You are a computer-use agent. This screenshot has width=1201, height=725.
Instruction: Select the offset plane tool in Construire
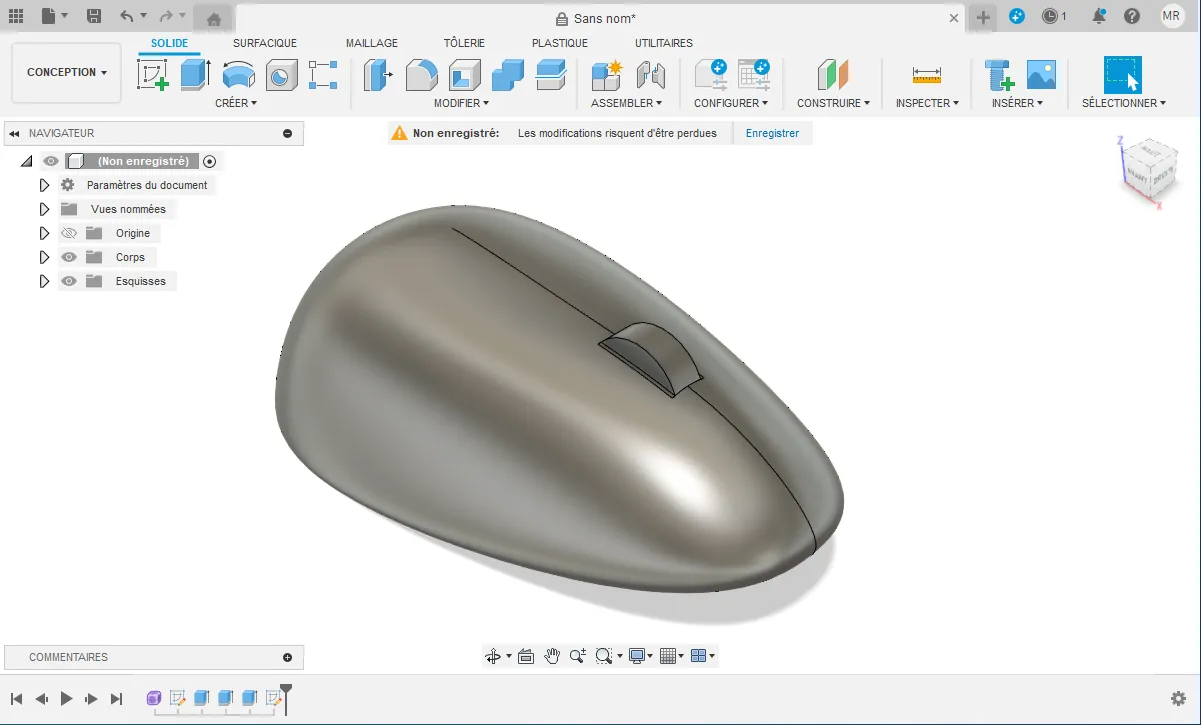coord(832,75)
